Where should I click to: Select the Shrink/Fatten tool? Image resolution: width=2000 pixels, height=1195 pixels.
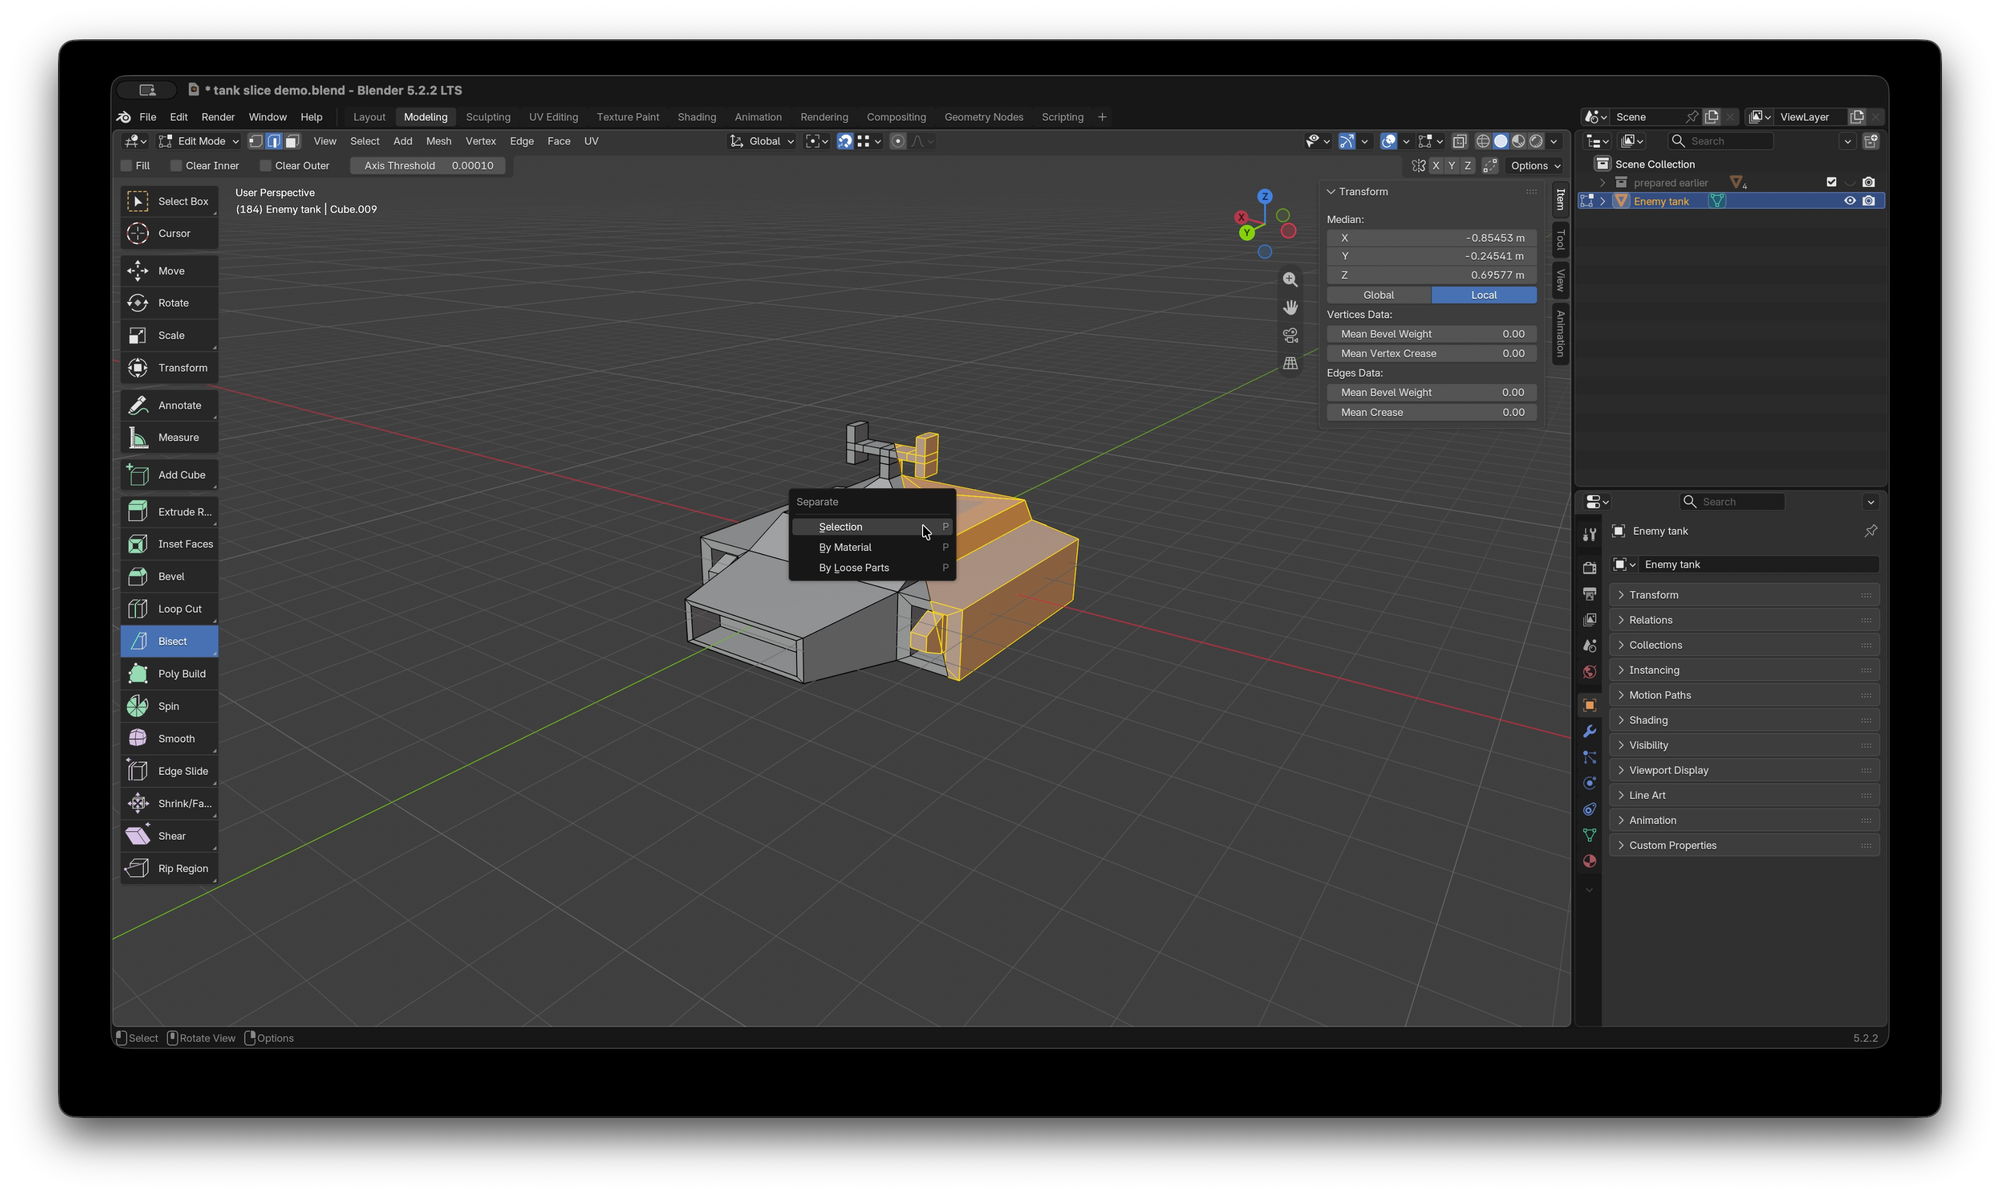[169, 803]
